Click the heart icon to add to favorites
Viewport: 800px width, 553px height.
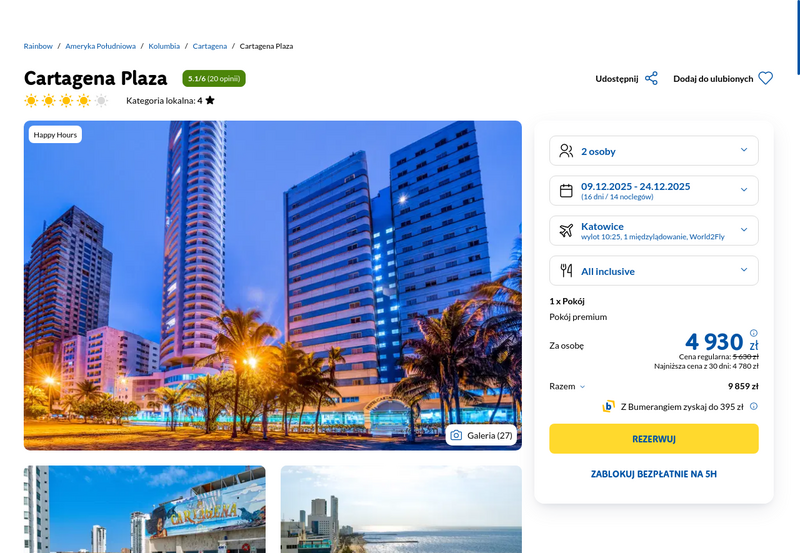(765, 79)
